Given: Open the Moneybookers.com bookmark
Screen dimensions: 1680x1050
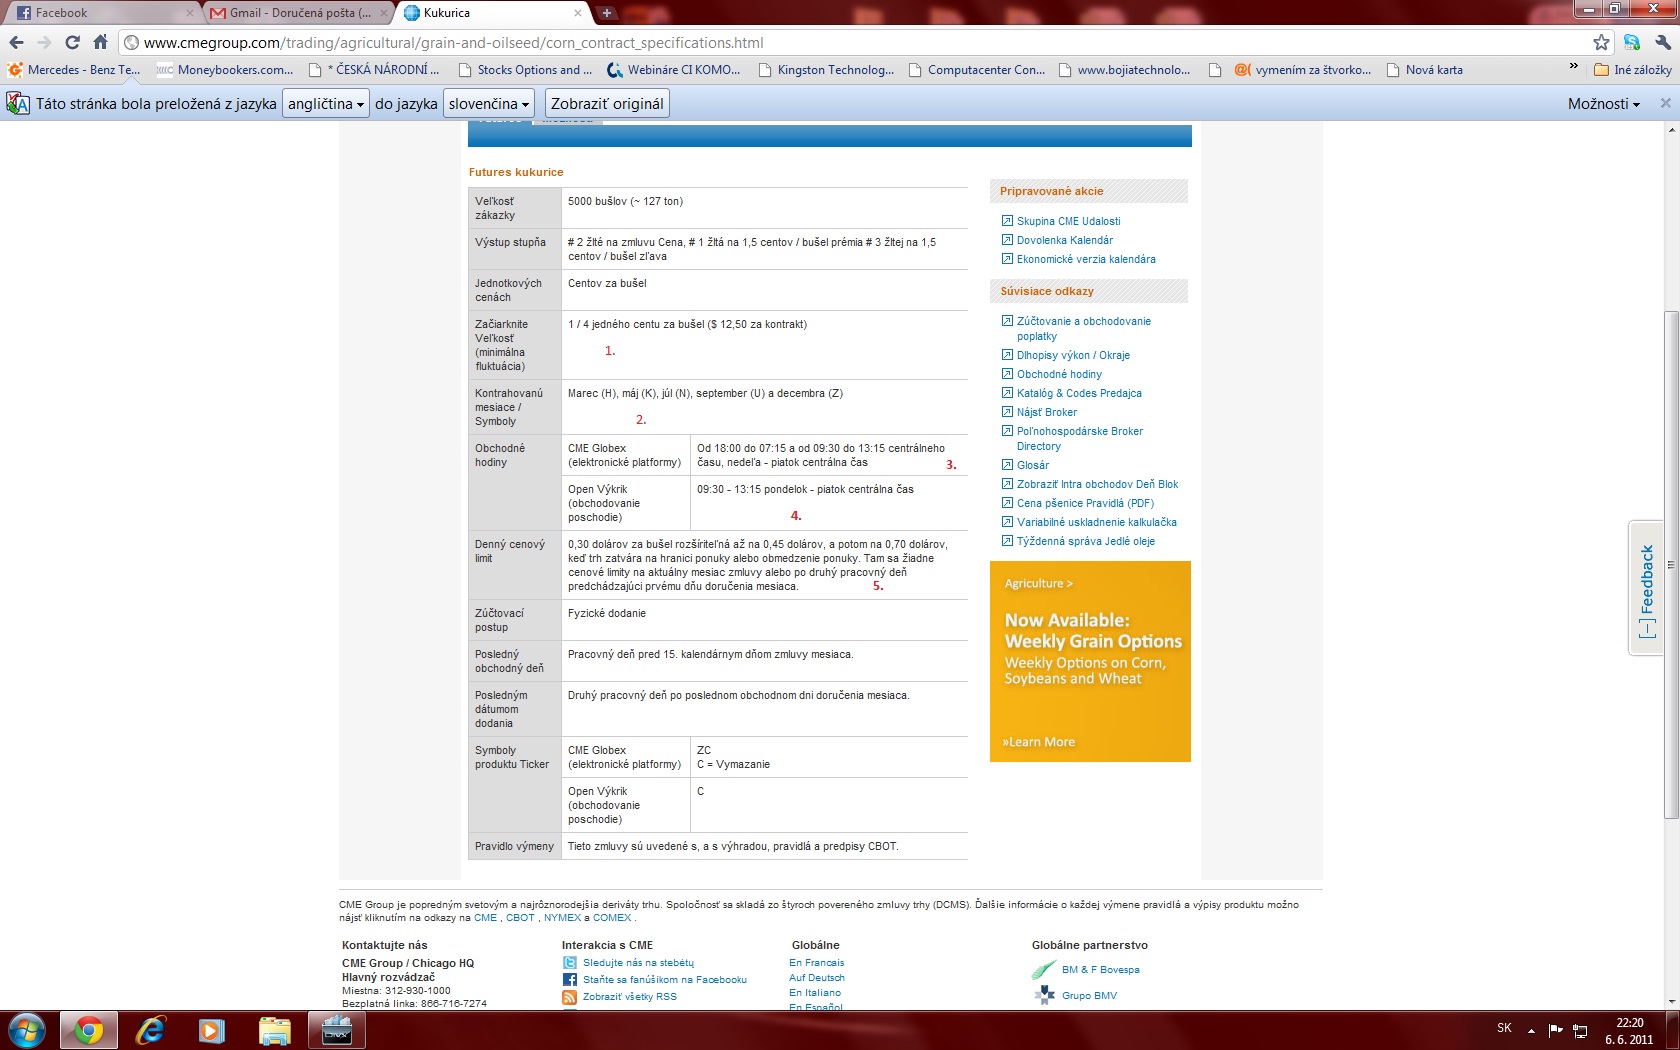Looking at the screenshot, I should click(x=225, y=70).
